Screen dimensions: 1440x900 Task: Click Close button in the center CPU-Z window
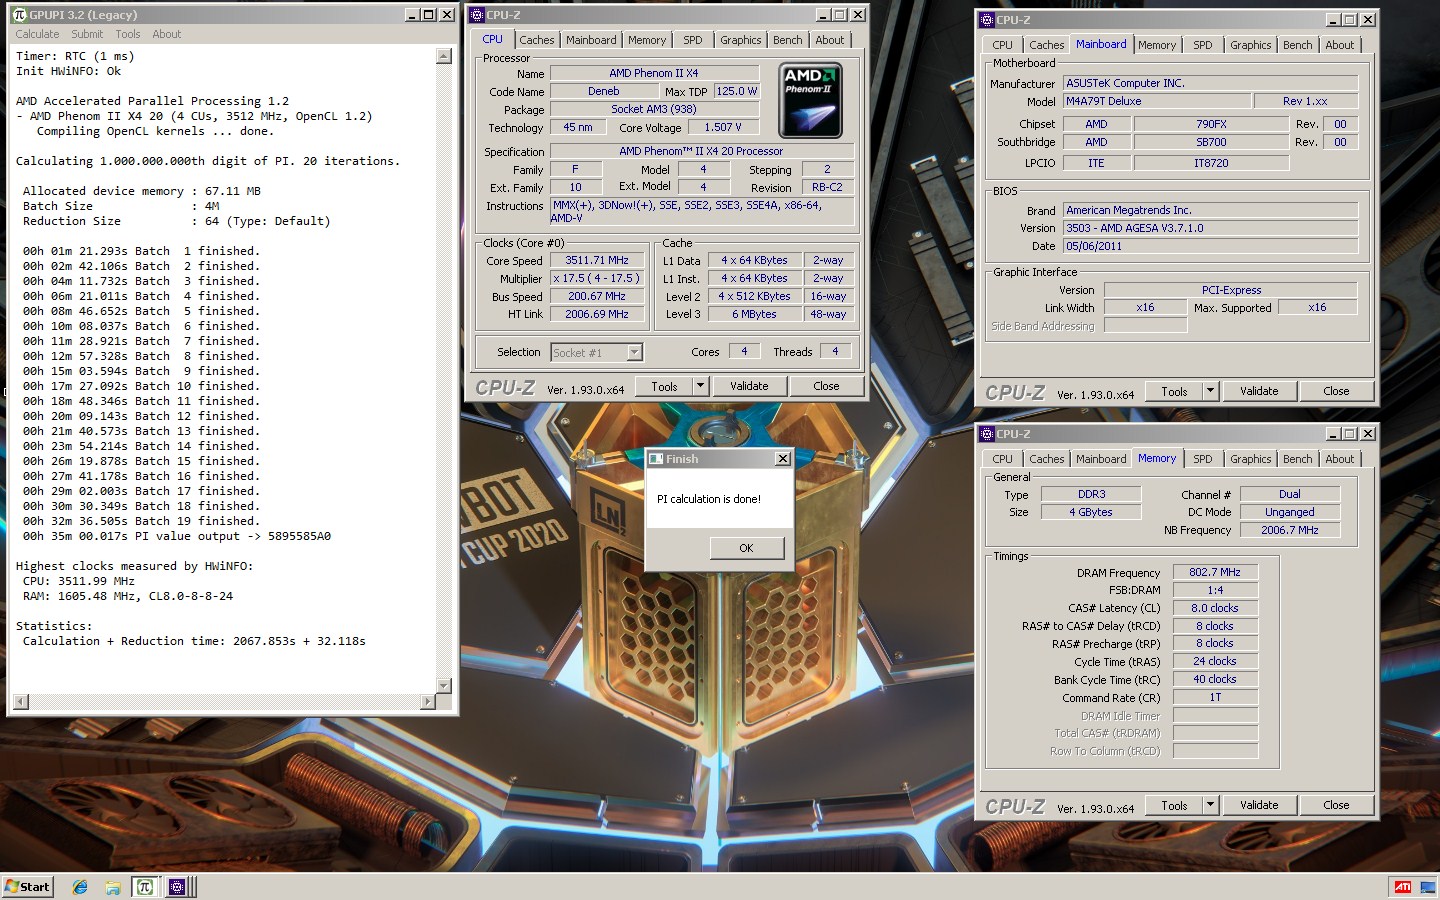[826, 386]
